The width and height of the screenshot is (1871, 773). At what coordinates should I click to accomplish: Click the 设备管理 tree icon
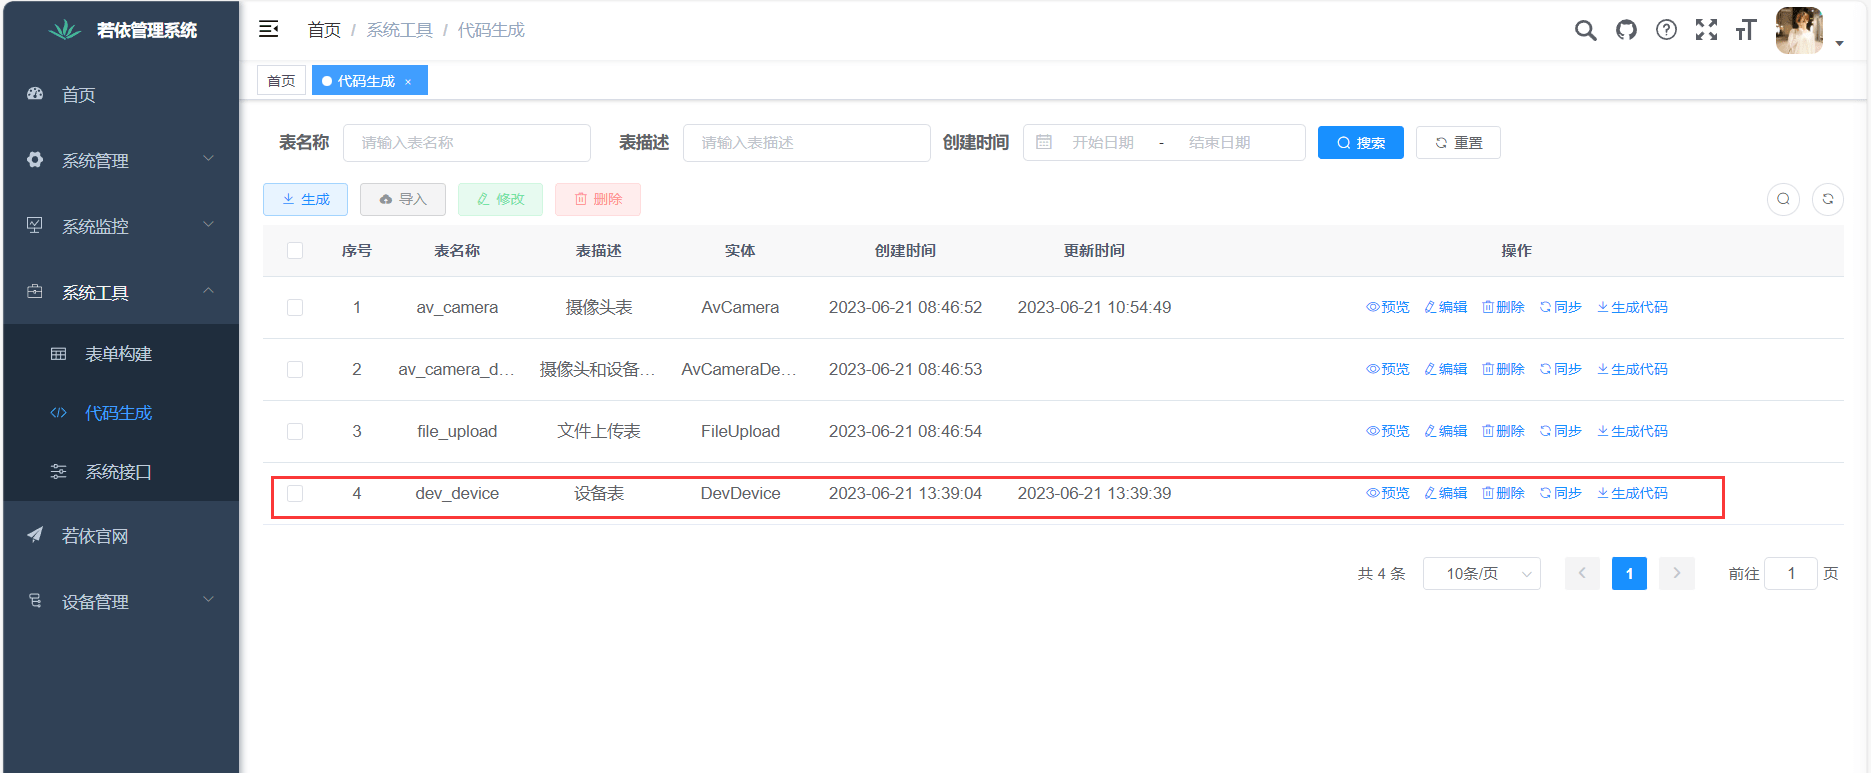[x=35, y=600]
